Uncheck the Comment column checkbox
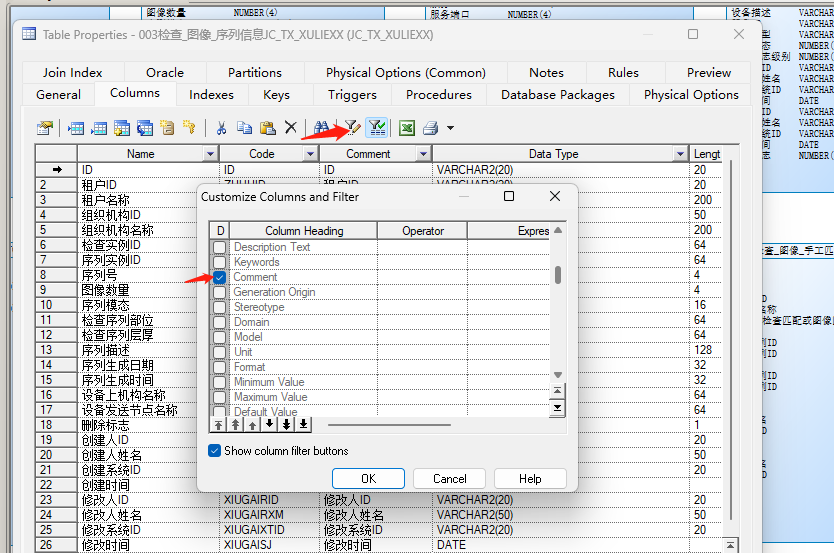Image resolution: width=834 pixels, height=553 pixels. (x=219, y=277)
